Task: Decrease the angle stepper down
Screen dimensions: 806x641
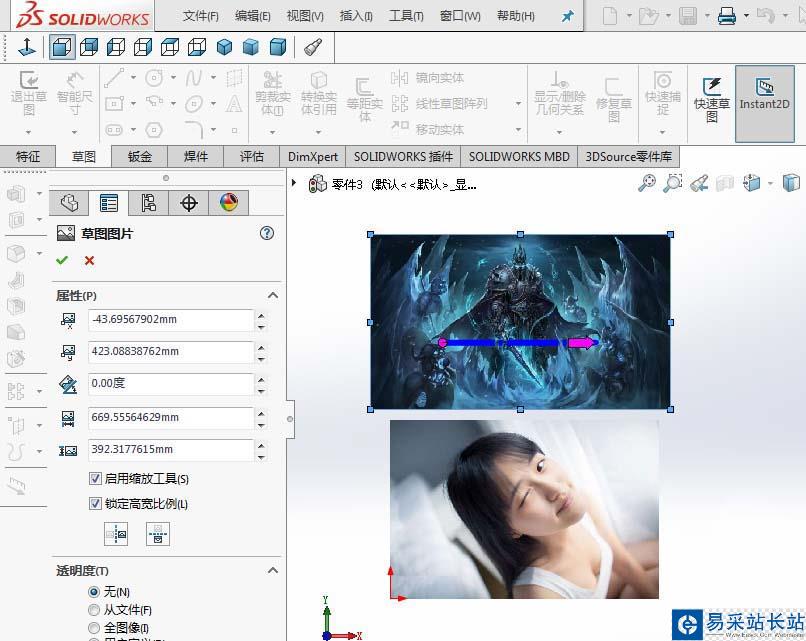Action: [262, 392]
